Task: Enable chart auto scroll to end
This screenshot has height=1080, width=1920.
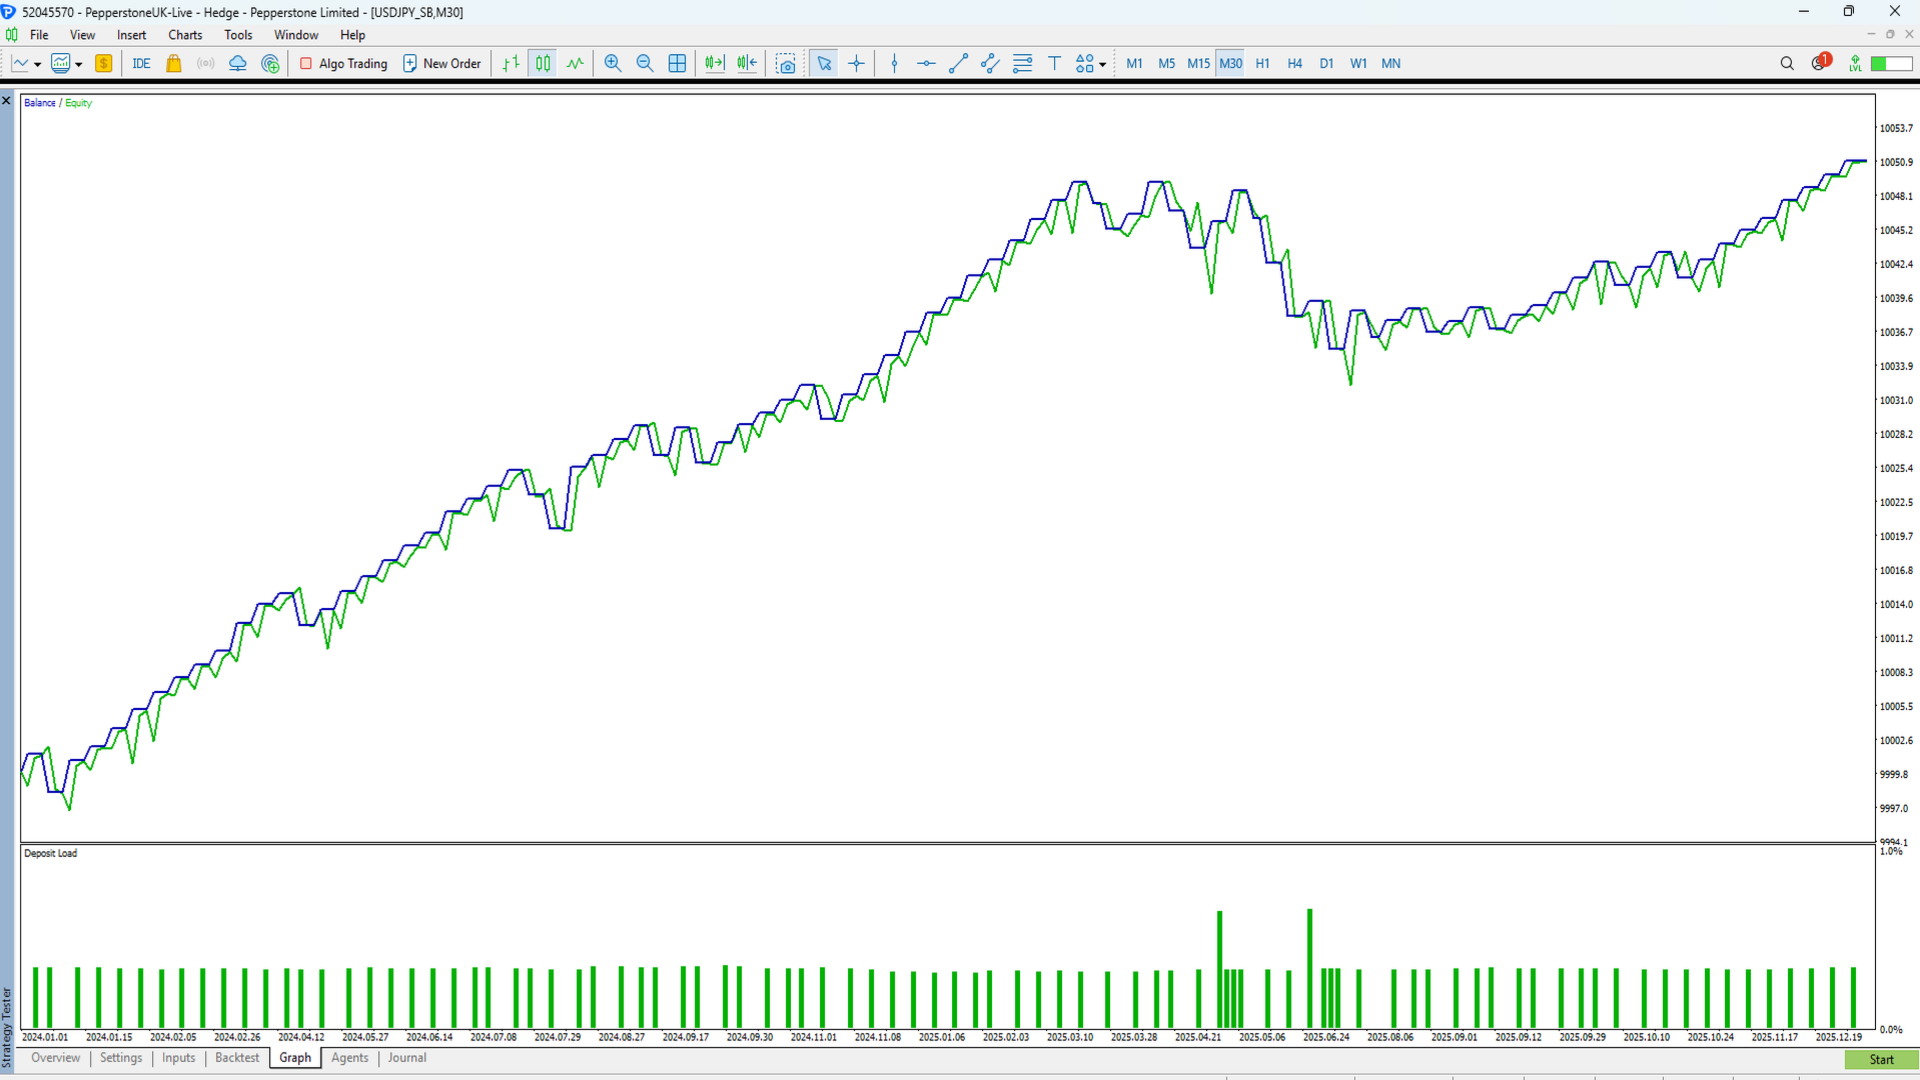Action: point(714,63)
